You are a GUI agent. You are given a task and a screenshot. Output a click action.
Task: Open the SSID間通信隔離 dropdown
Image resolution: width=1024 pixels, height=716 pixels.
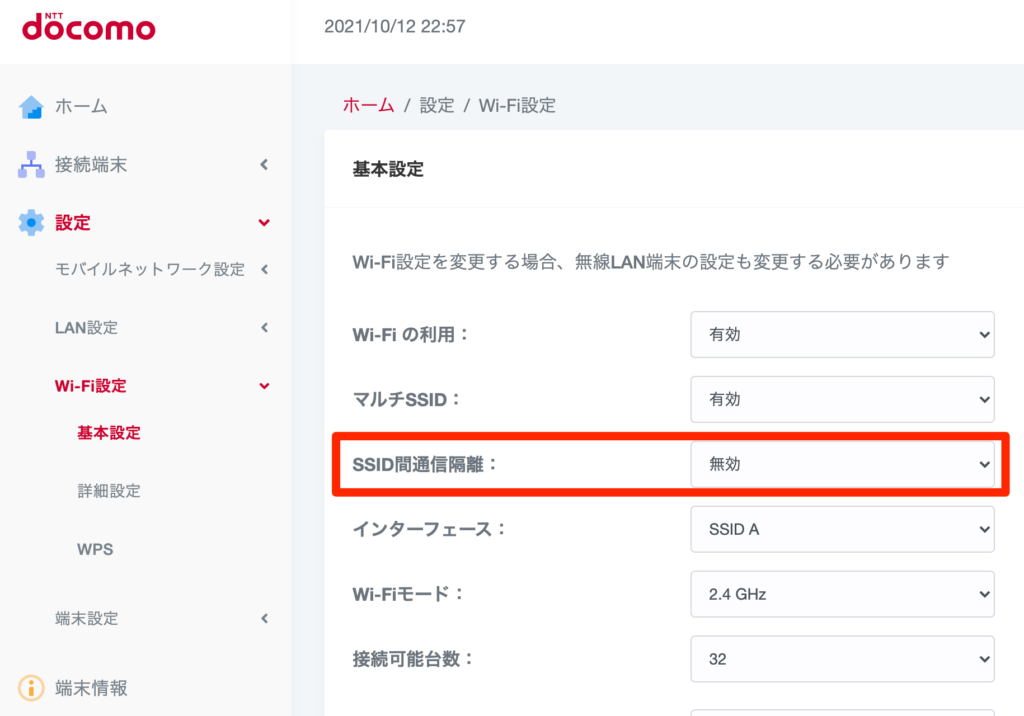[842, 464]
